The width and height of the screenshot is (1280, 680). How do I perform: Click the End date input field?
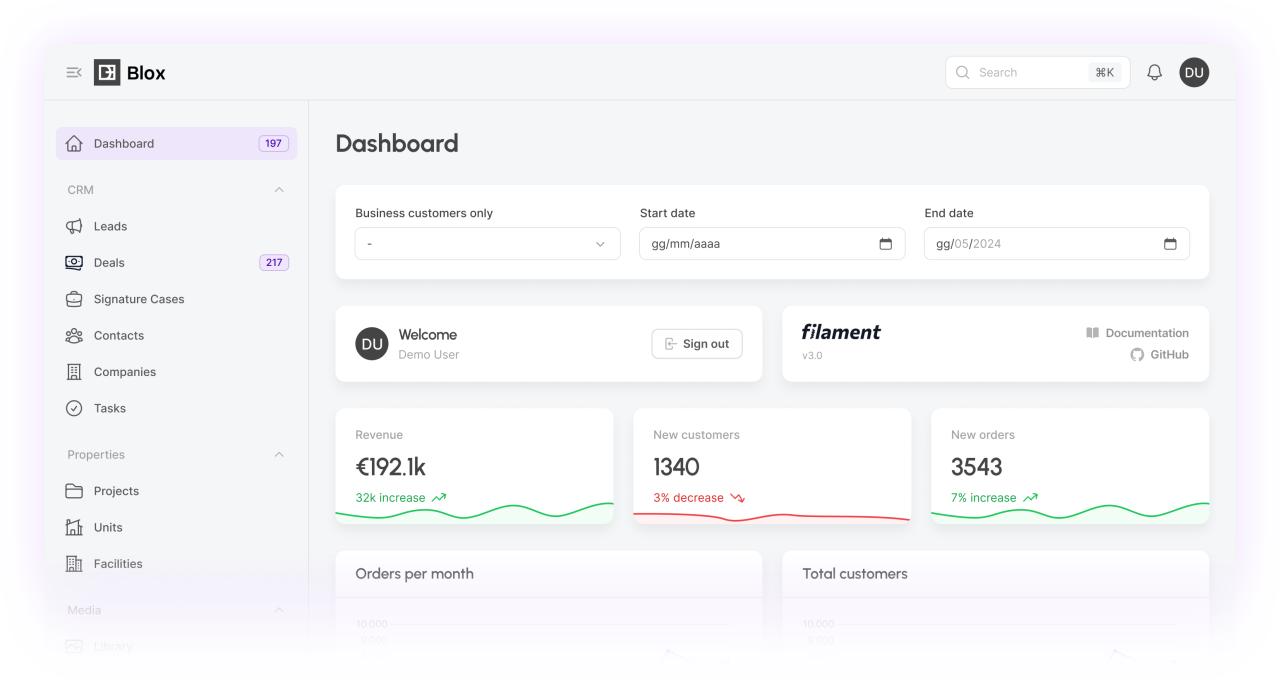[1057, 244]
